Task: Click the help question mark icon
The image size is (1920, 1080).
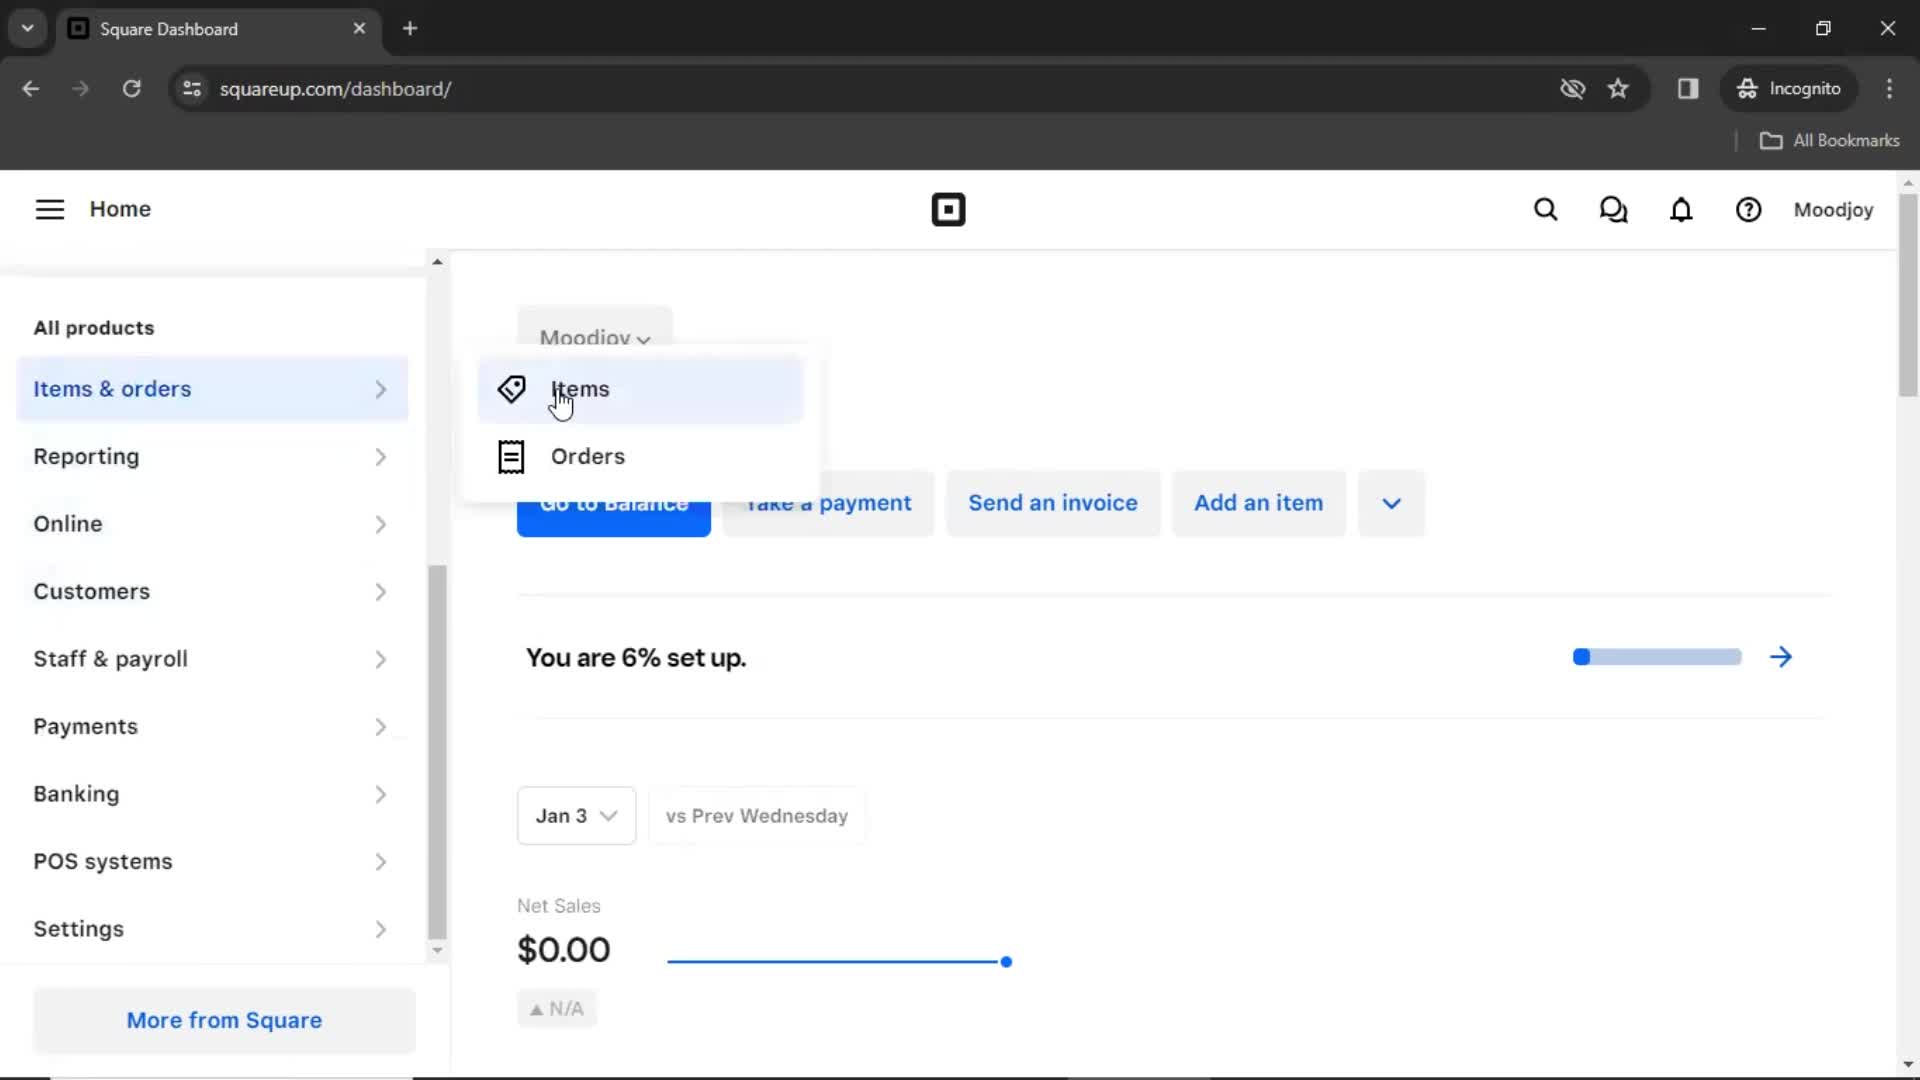Action: 1749,210
